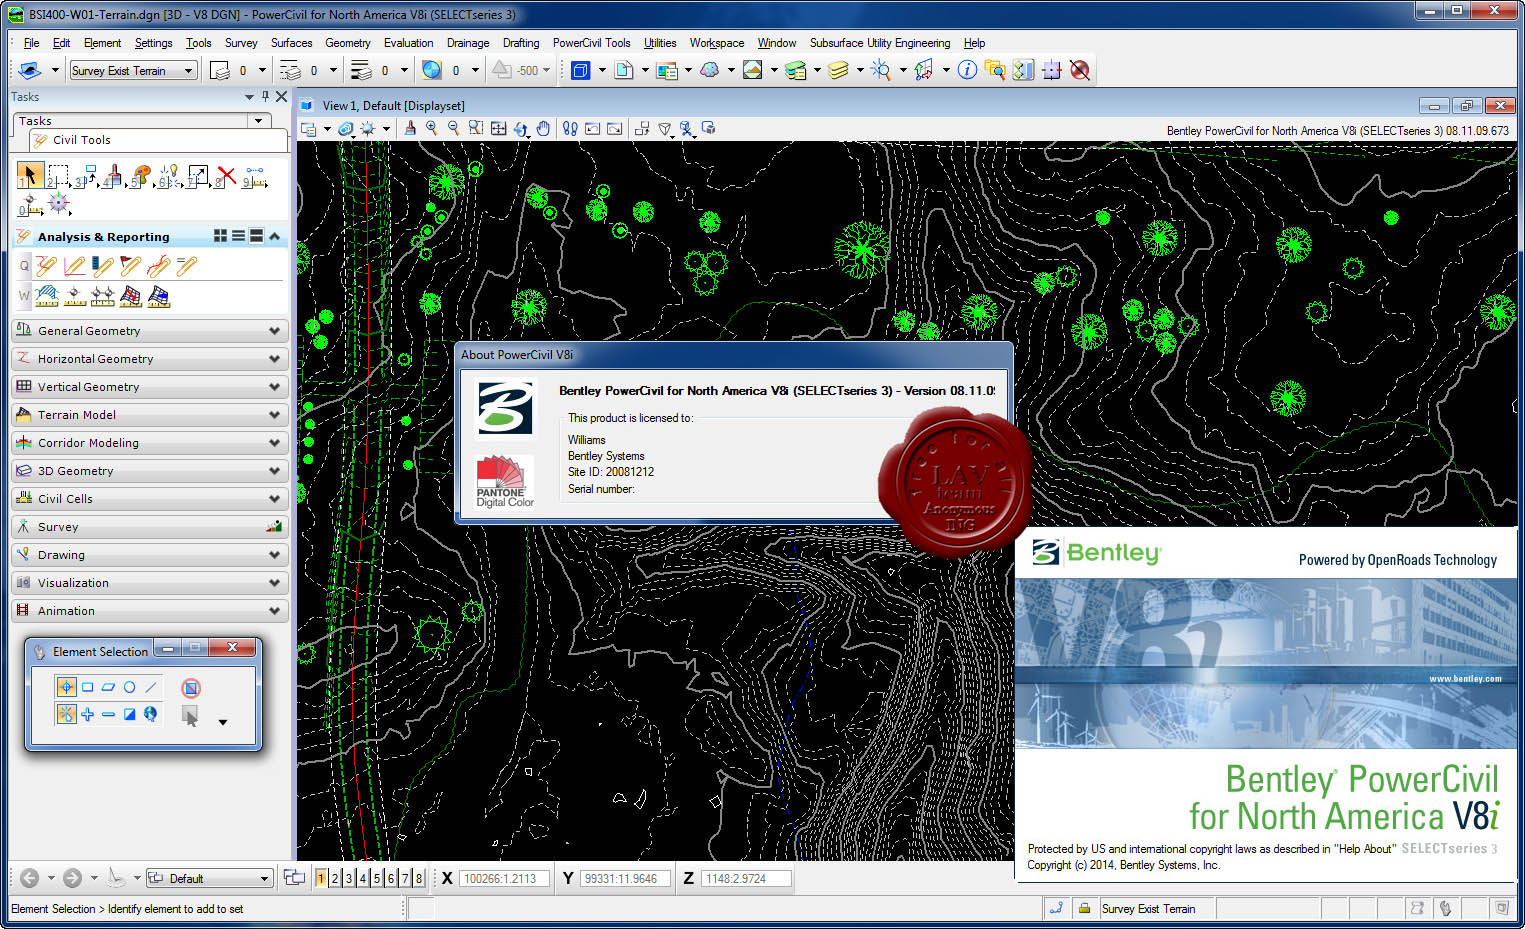
Task: Click the View Previous icon
Action: (593, 128)
